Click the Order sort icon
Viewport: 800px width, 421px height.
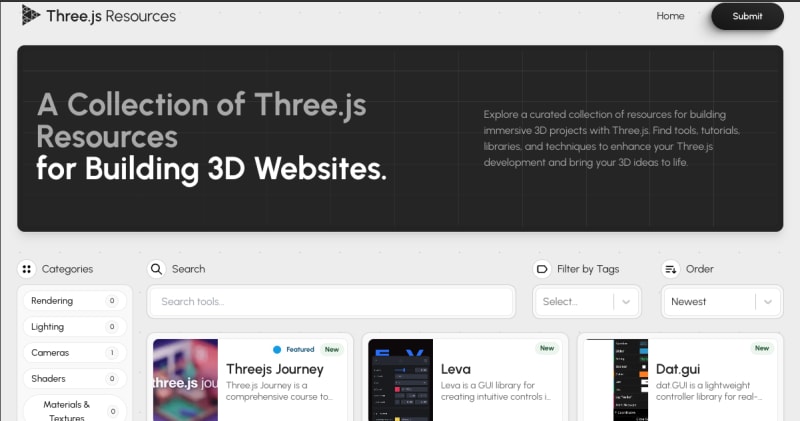(x=671, y=269)
